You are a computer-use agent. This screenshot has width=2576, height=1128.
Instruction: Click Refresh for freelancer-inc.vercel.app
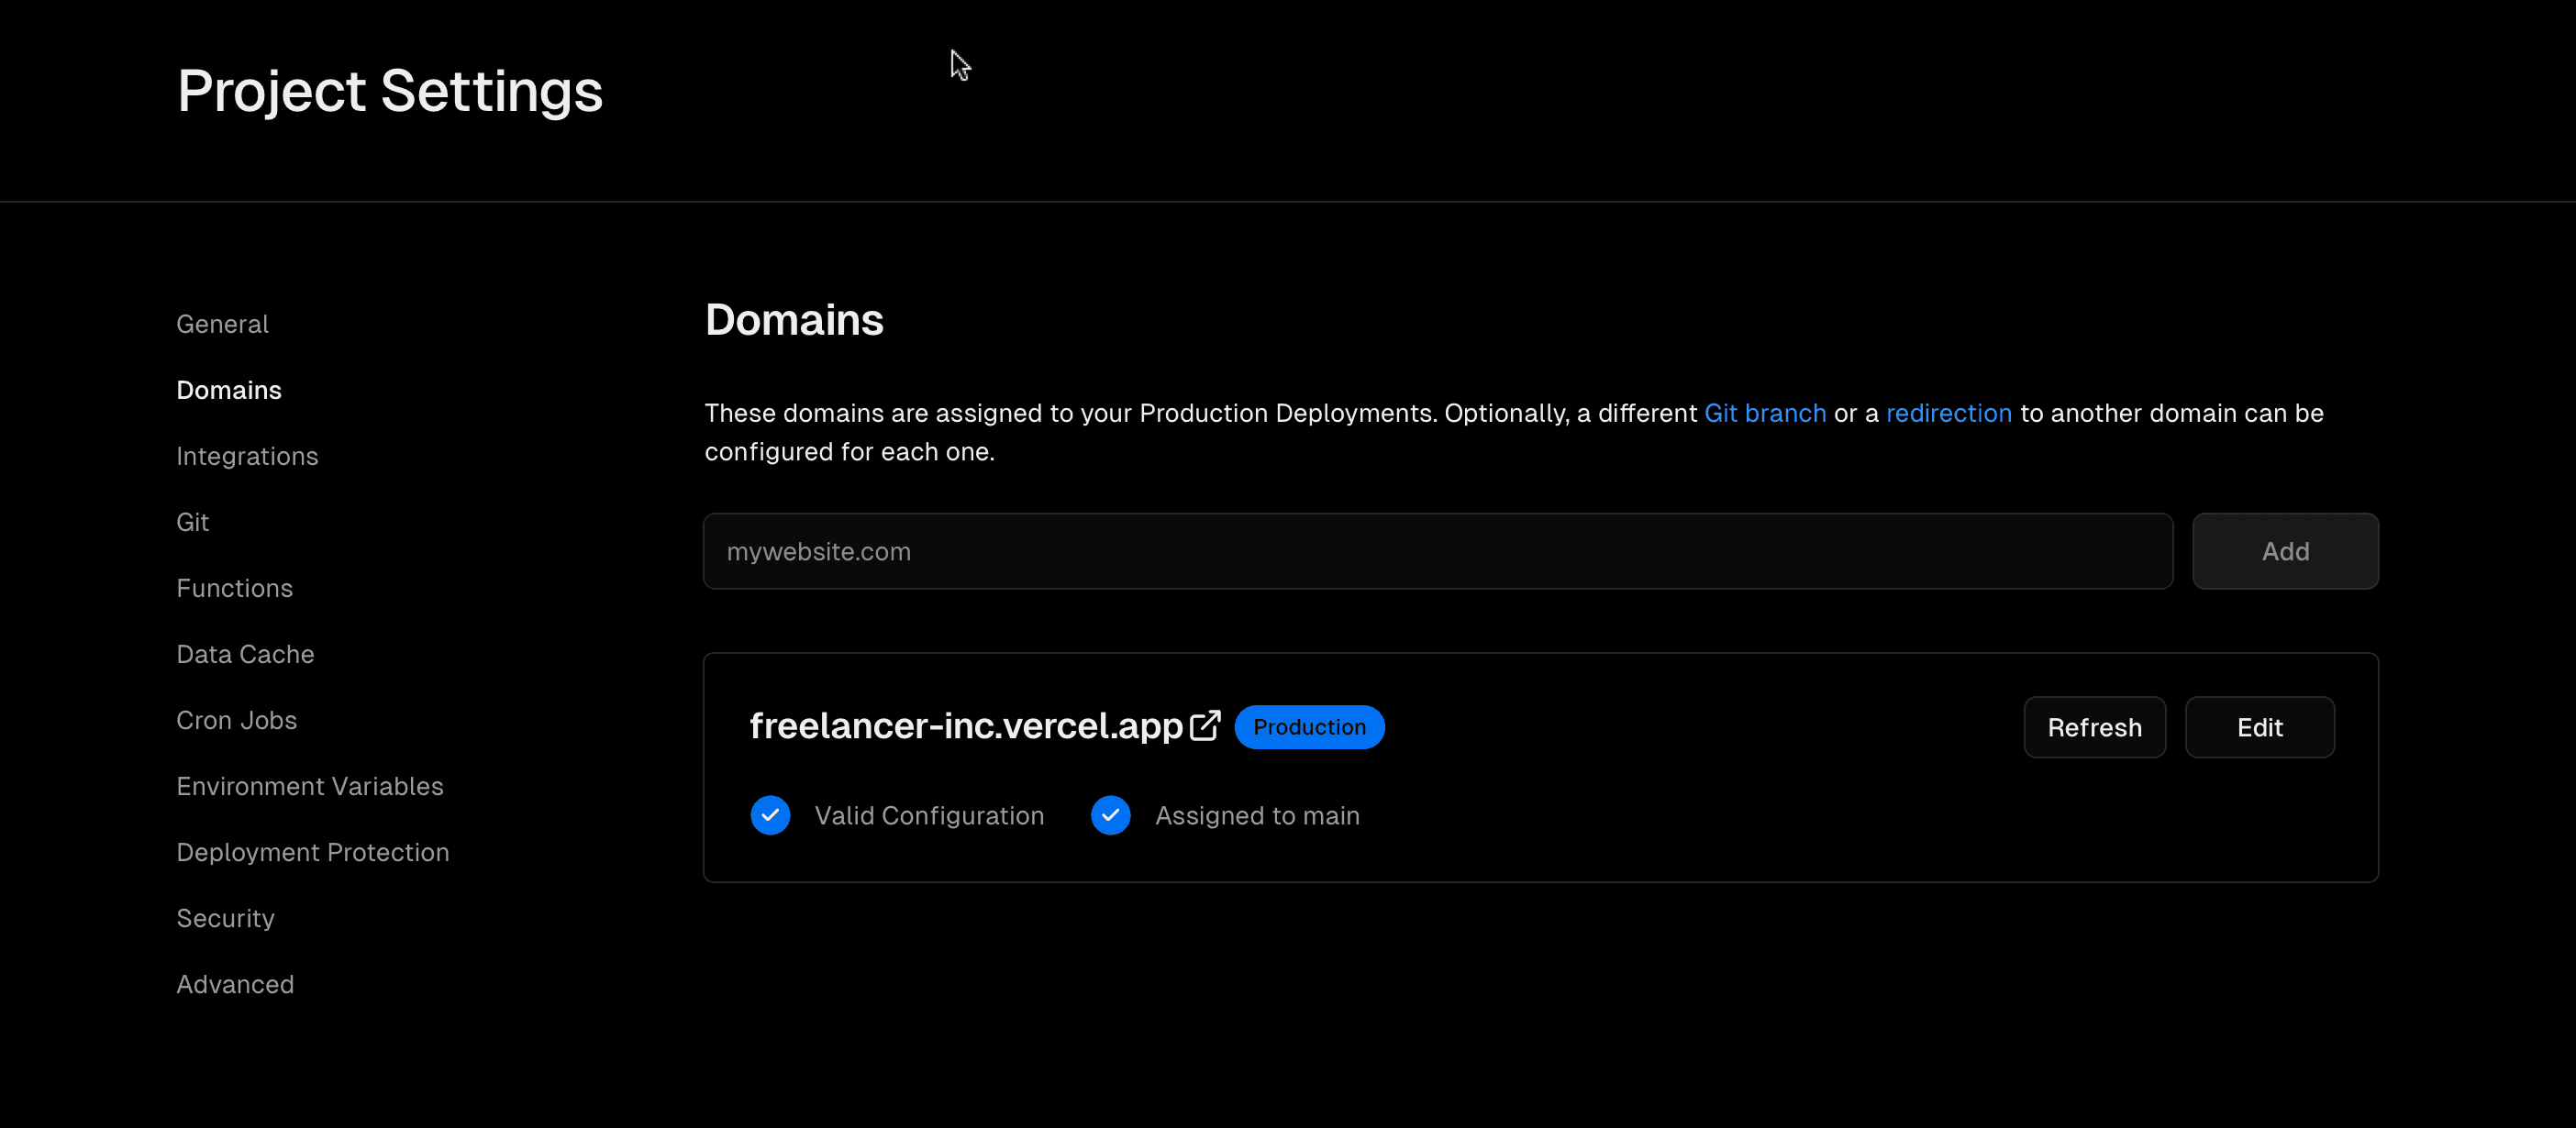[x=2094, y=727]
